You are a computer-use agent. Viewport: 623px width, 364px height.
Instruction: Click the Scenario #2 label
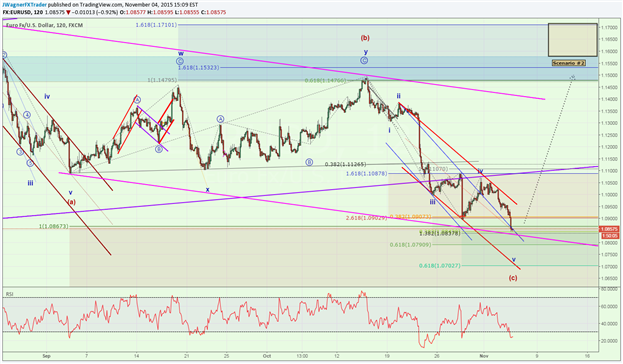tap(569, 63)
